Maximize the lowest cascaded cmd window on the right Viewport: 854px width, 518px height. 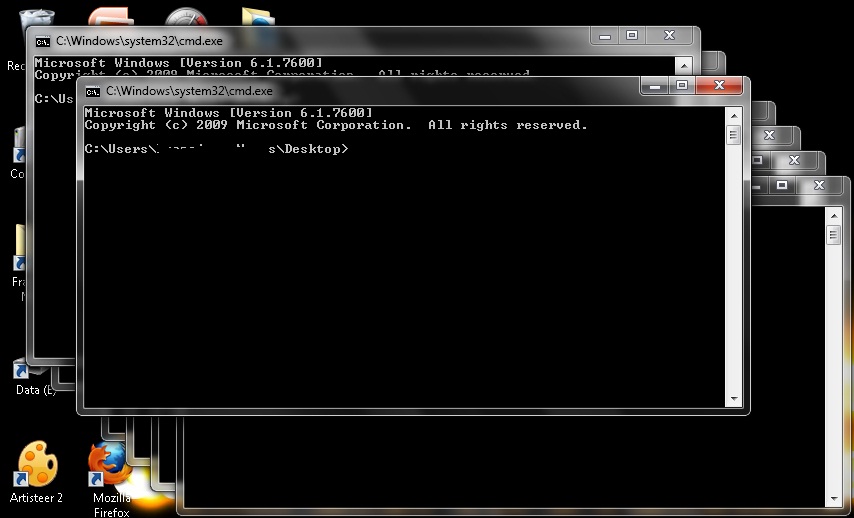point(782,185)
